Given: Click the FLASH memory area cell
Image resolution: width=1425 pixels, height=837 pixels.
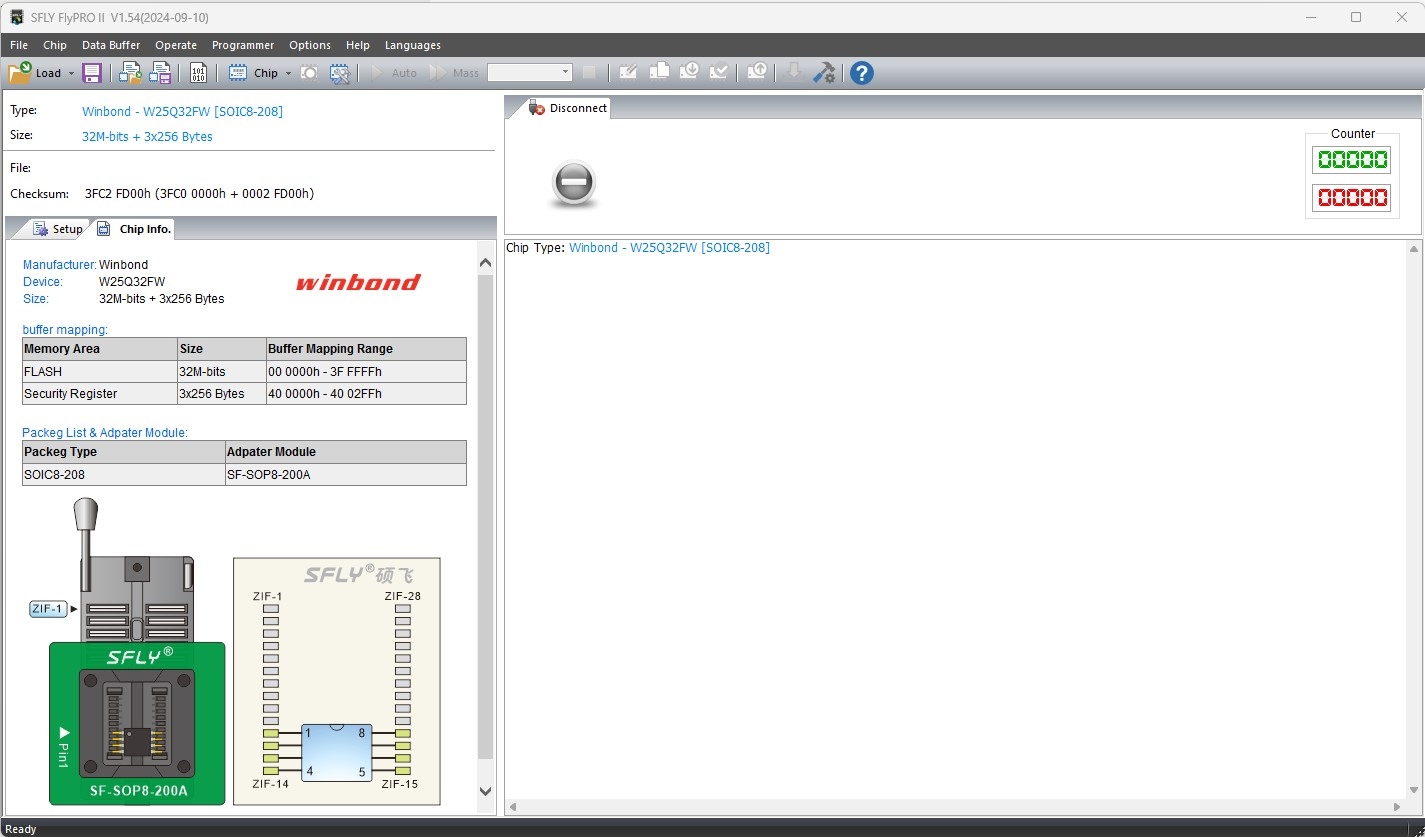Looking at the screenshot, I should click(x=99, y=371).
